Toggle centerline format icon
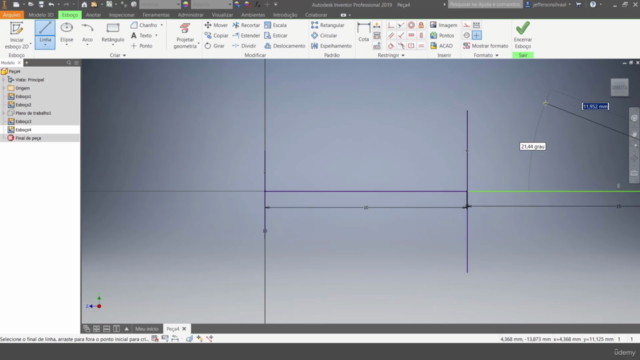This screenshot has height=360, width=640. 467,36
